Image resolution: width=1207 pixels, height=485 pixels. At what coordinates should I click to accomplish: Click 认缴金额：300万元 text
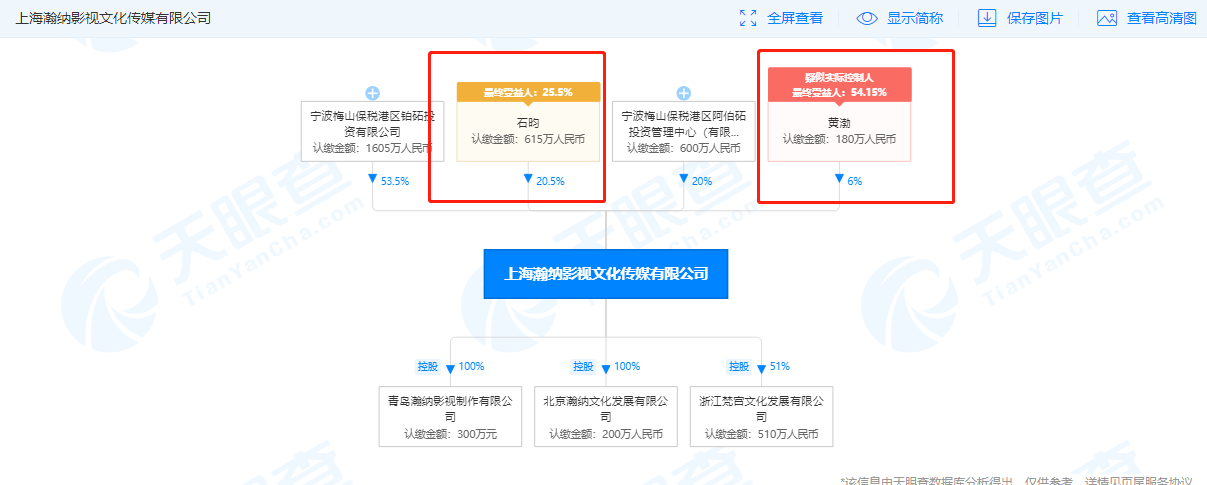coord(450,434)
